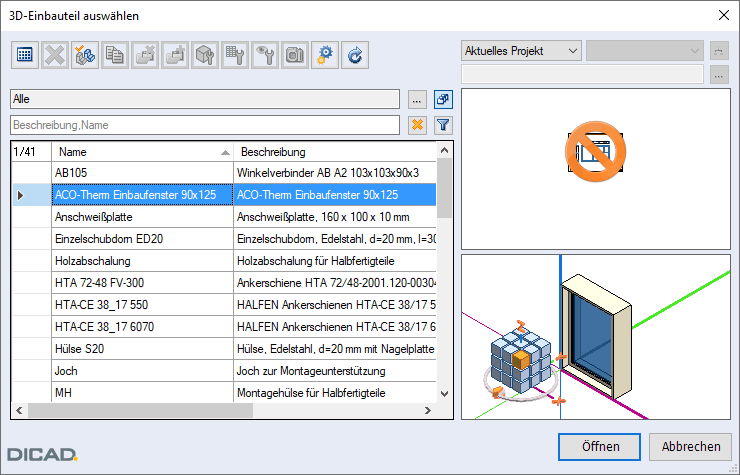Select ACO-Therm Einbaufenster 90x125 name cell
Viewport: 740px width, 475px height.
142,195
